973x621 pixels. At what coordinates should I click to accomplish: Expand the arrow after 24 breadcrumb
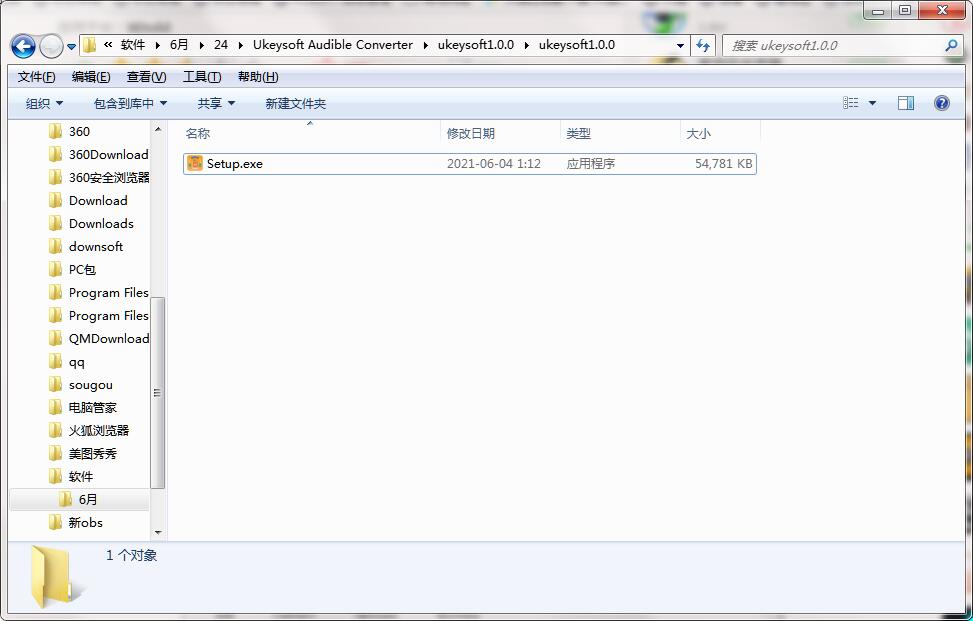click(x=241, y=45)
